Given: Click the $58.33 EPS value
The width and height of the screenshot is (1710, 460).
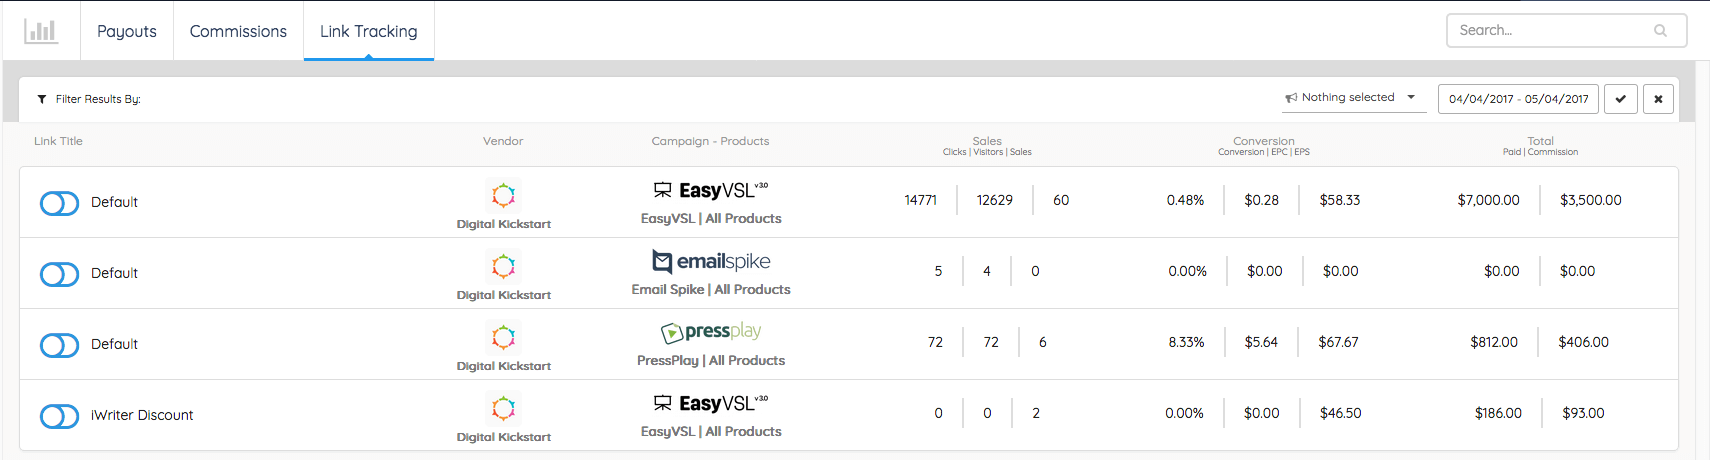Looking at the screenshot, I should (1340, 200).
